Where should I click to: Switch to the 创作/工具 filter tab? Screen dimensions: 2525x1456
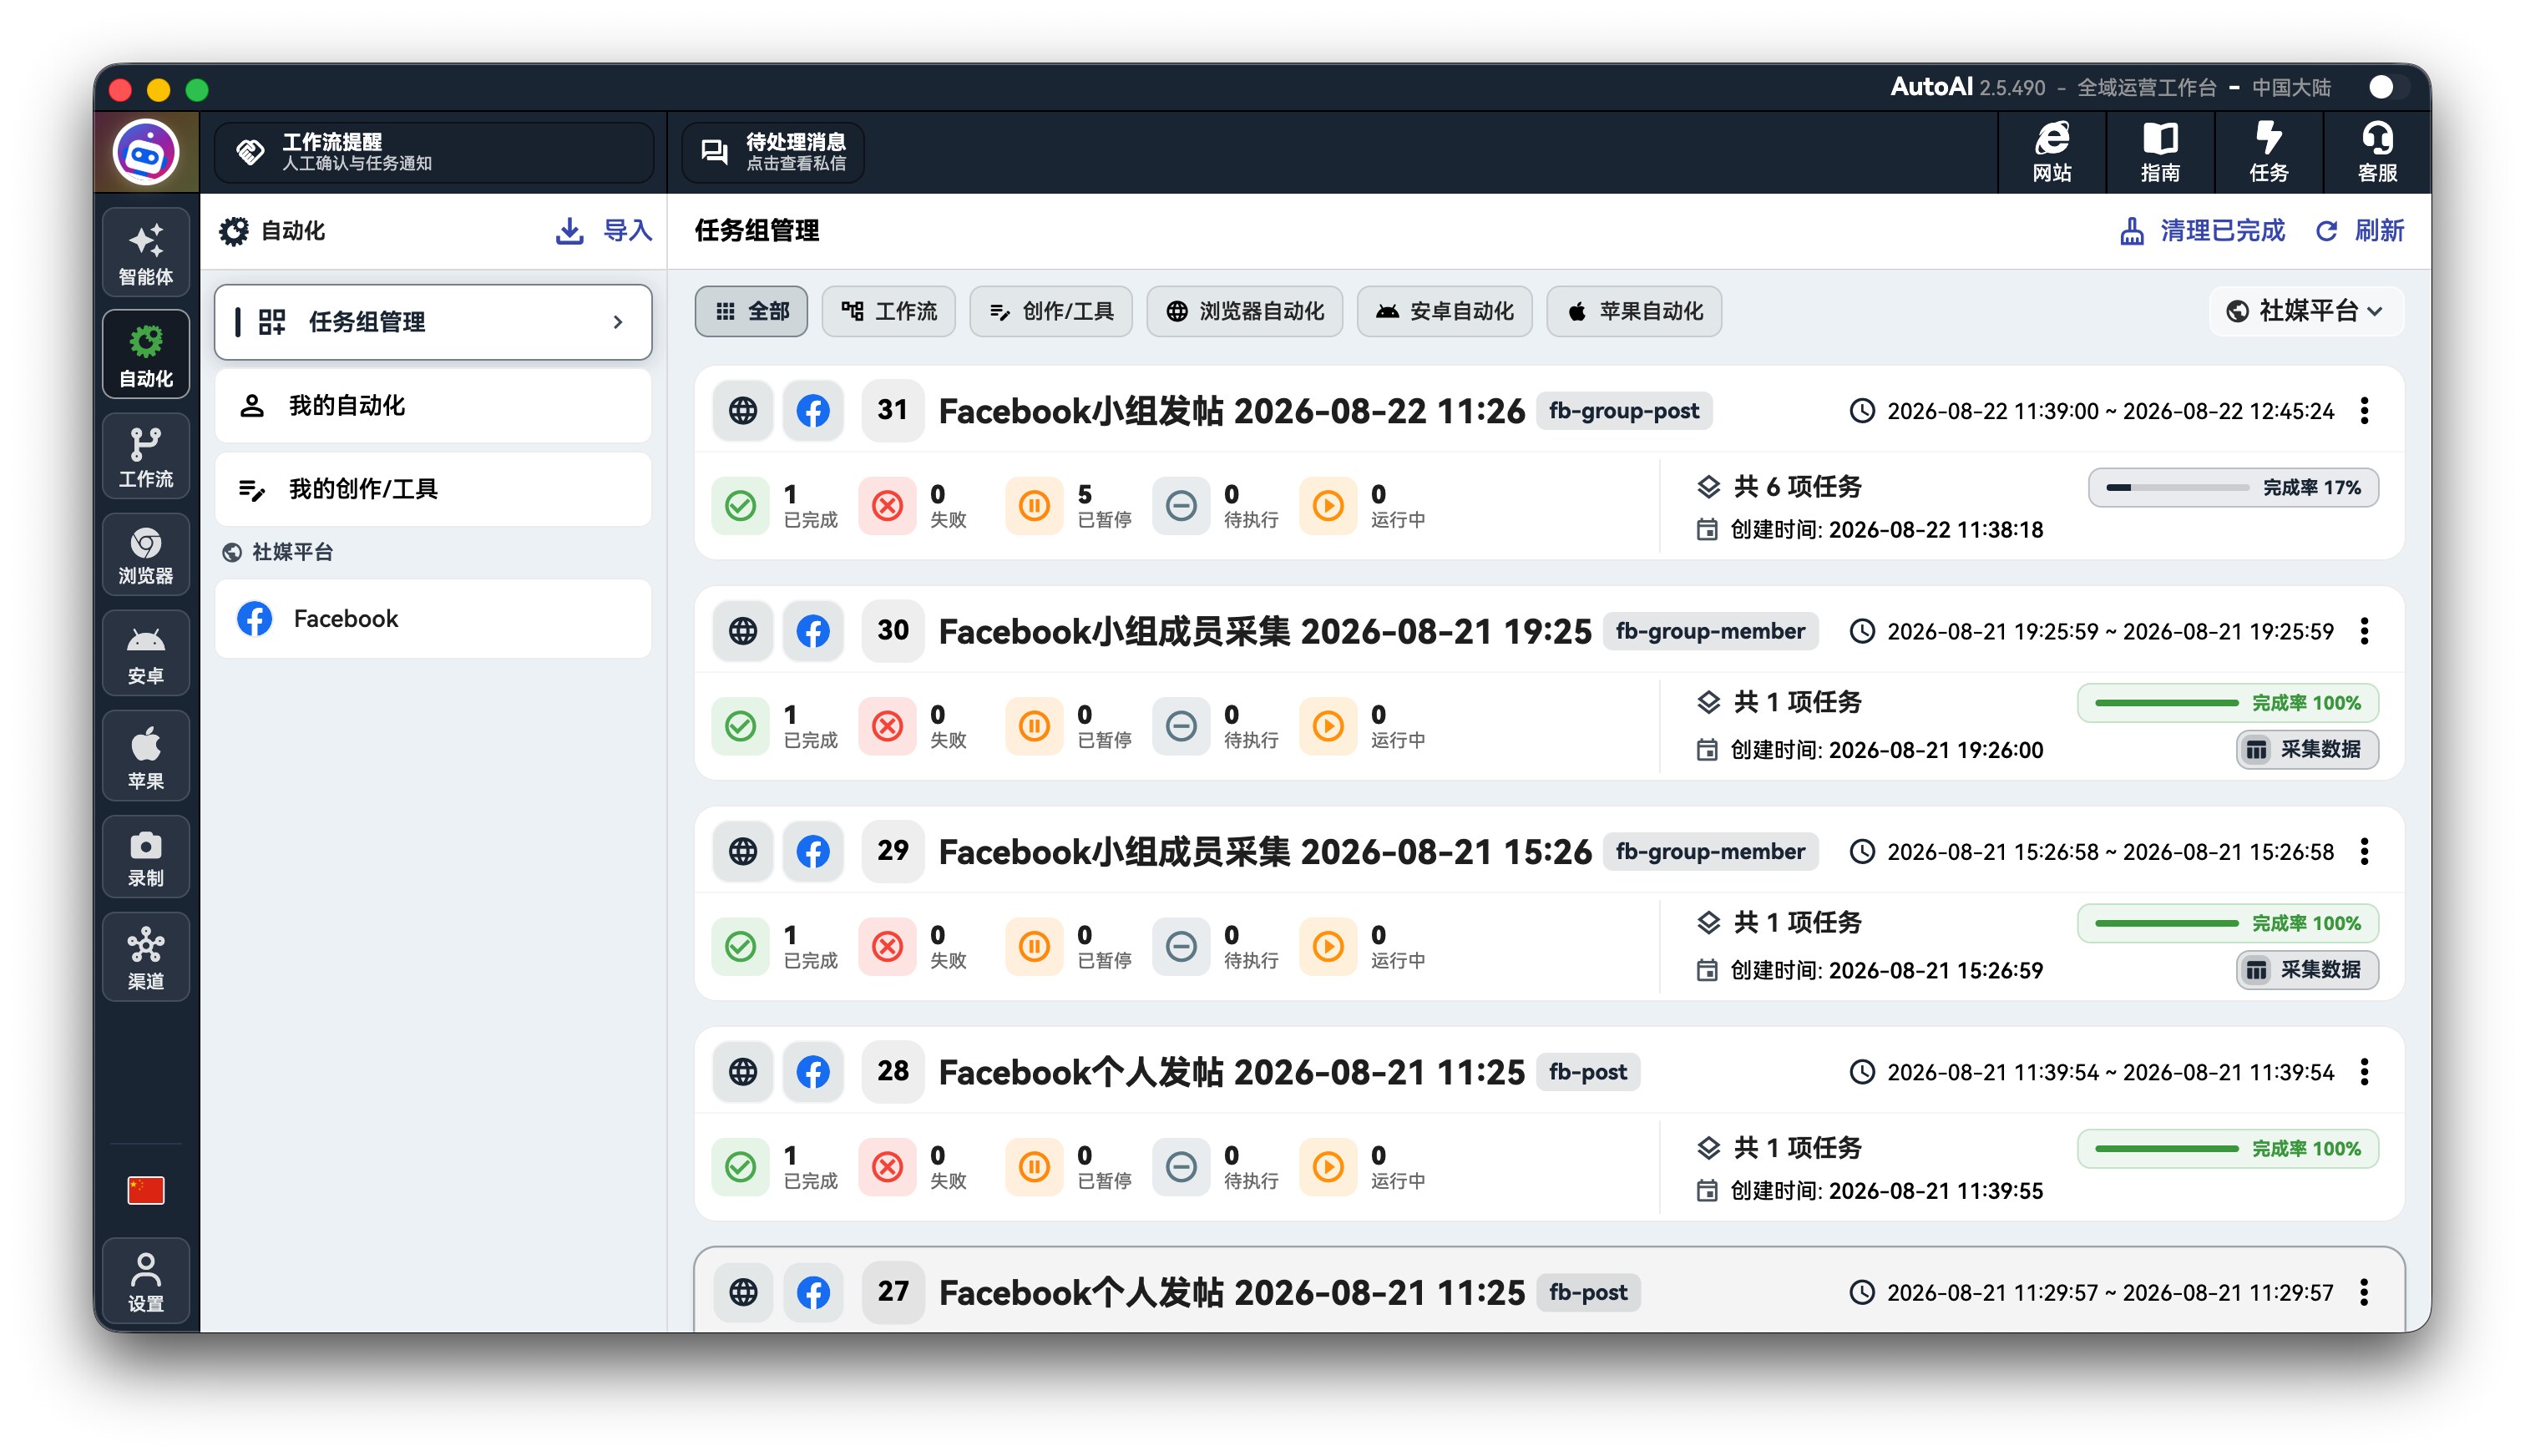tap(1050, 311)
